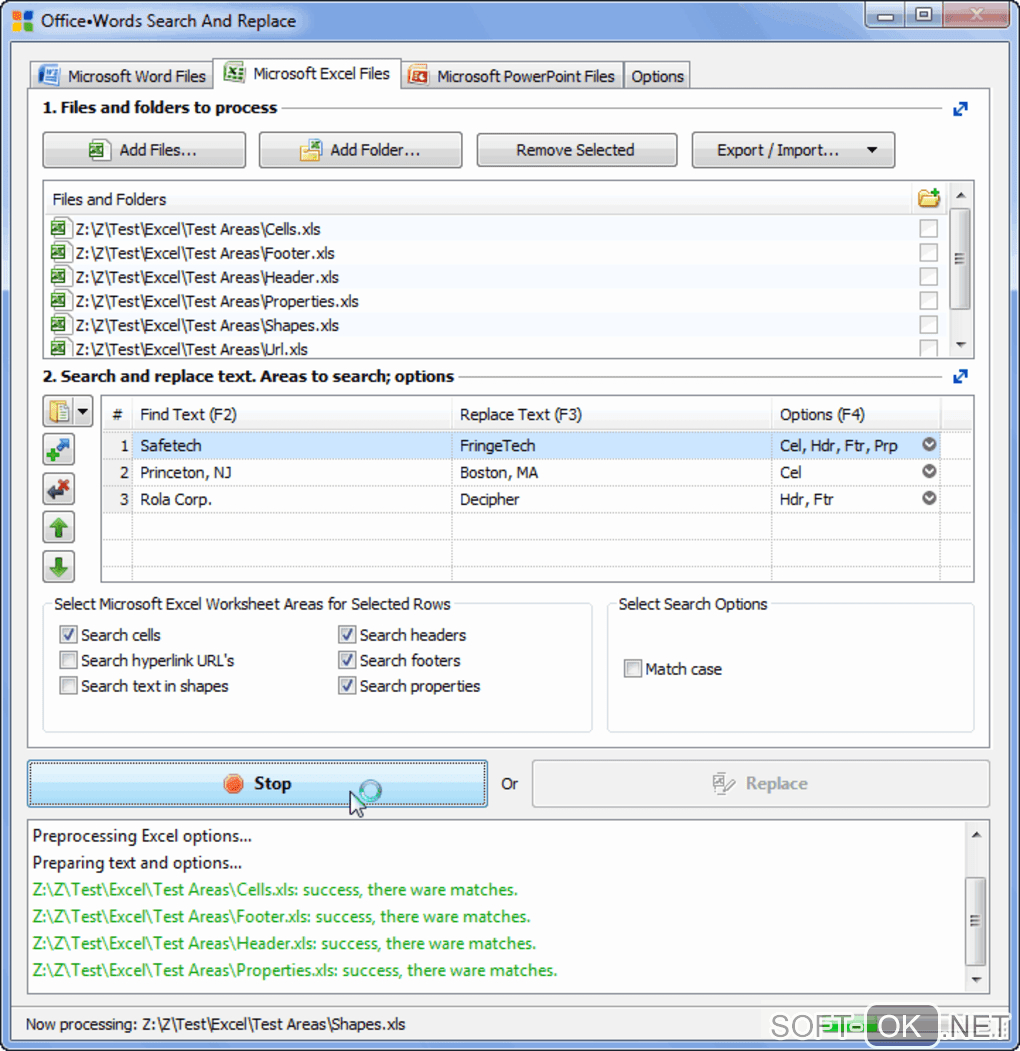
Task: Move selected row up with green arrow
Action: [59, 528]
